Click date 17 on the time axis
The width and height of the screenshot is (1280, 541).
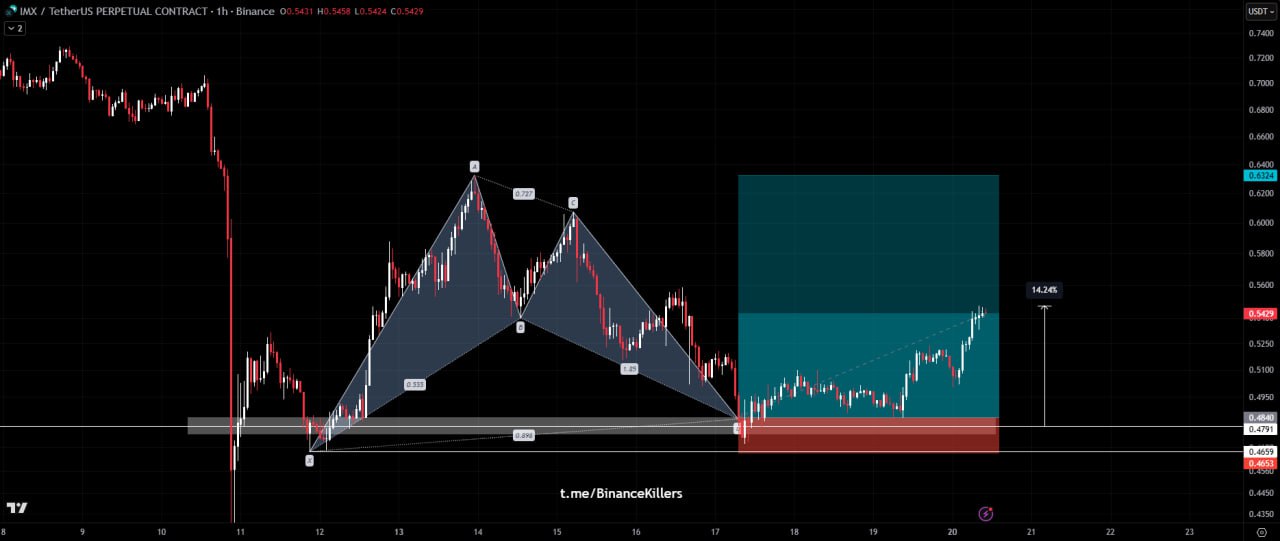(x=715, y=532)
